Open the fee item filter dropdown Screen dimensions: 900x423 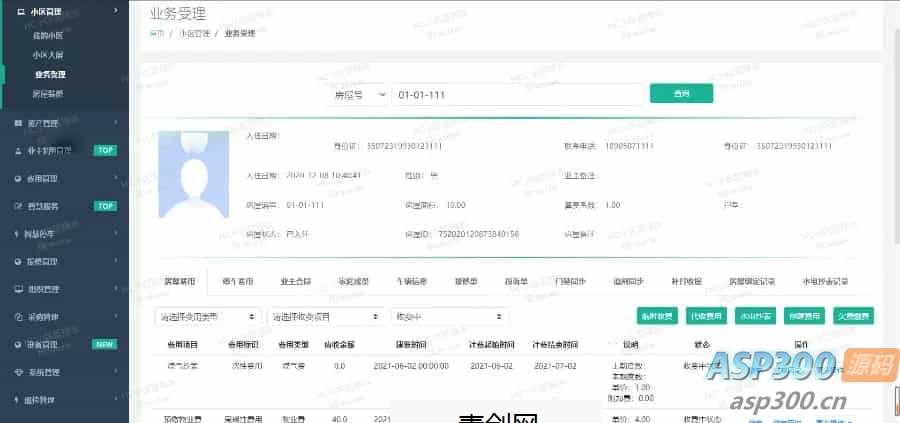pos(326,316)
